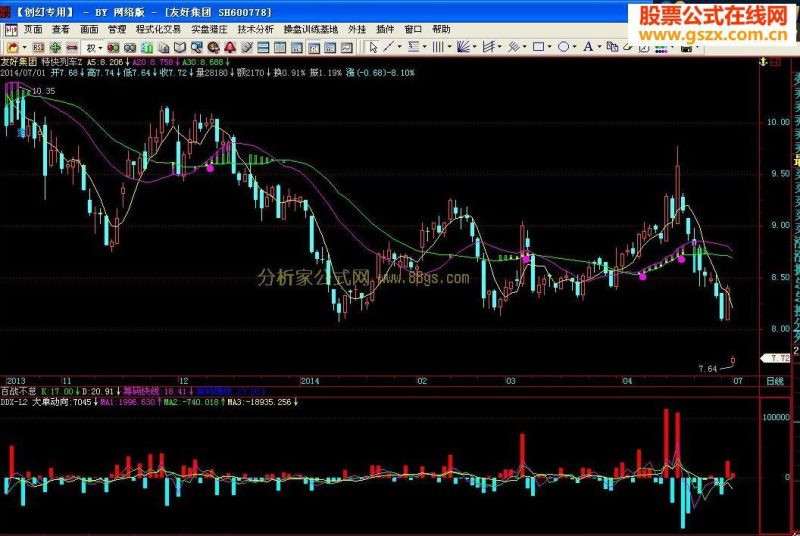Select the two-row split window layout icon
This screenshot has height=536, width=800.
click(263, 48)
